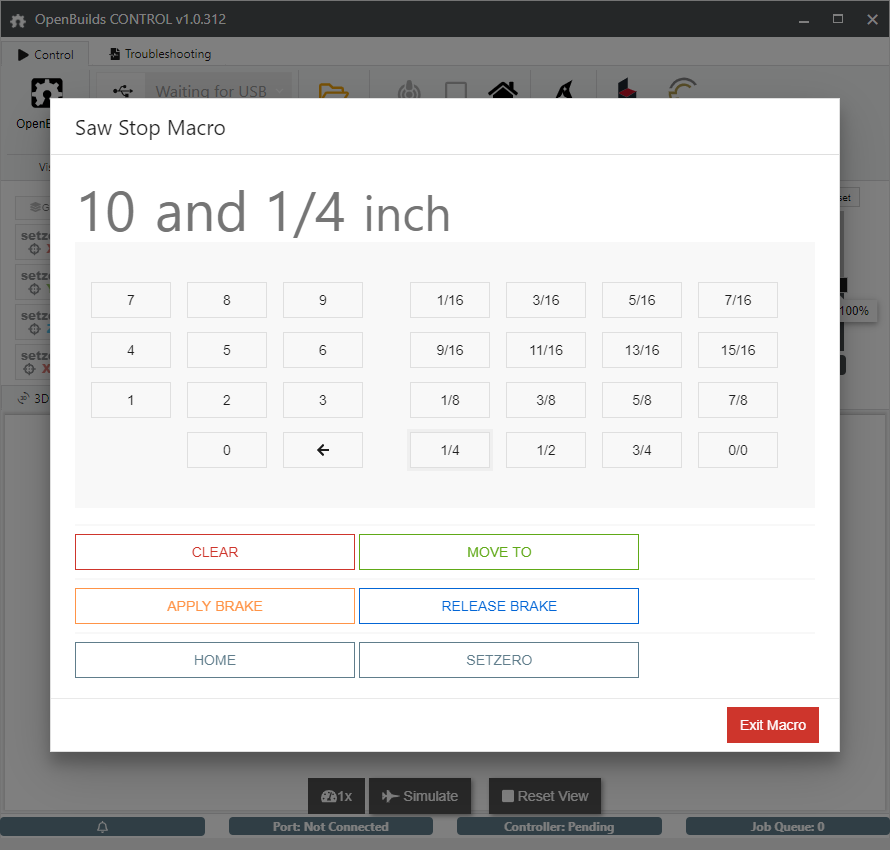This screenshot has height=850, width=890.
Task: Click the 1x playback speed icon
Action: pos(336,796)
